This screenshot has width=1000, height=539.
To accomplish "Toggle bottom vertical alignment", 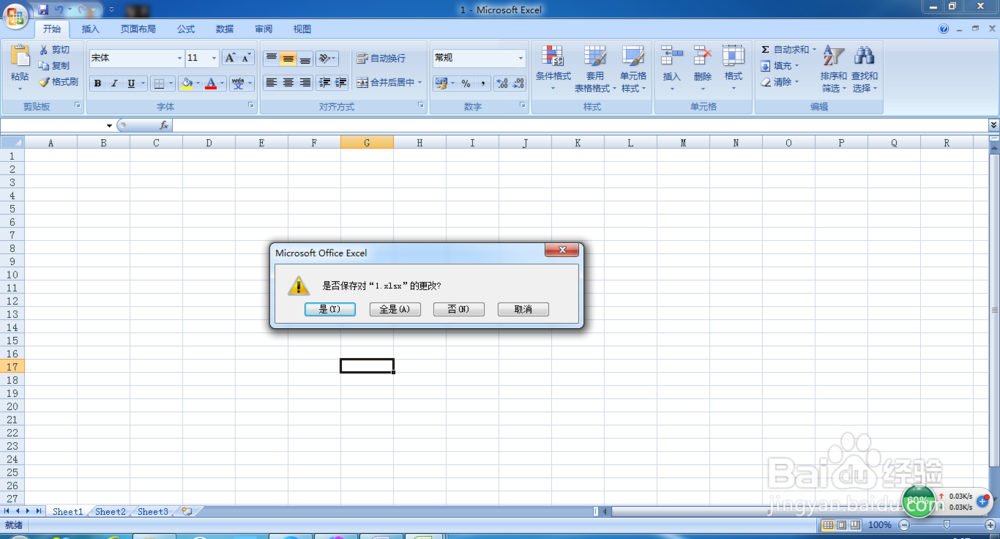I will tap(305, 59).
